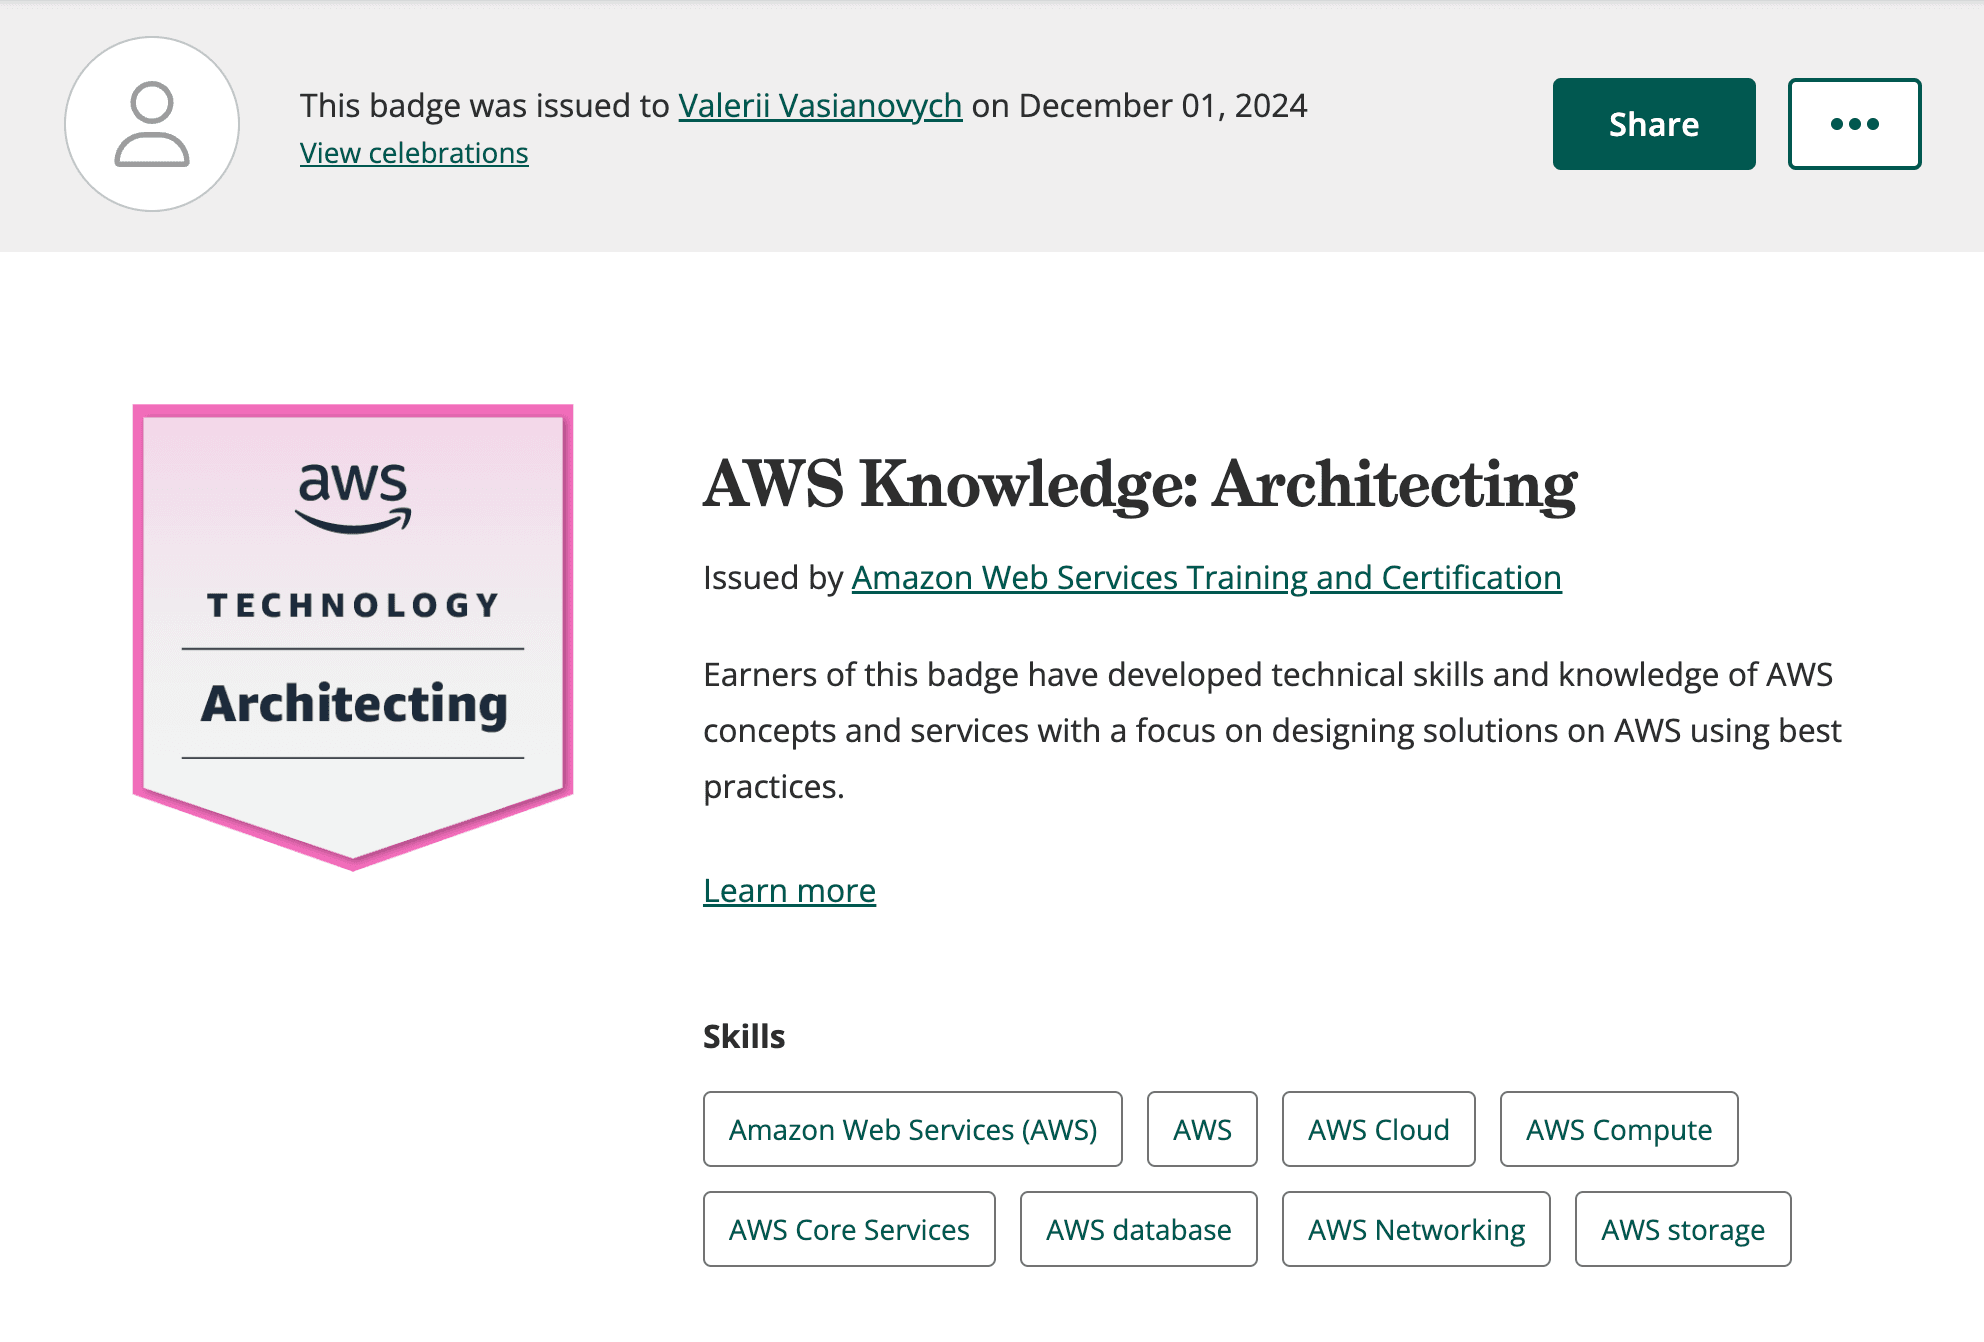Image resolution: width=1984 pixels, height=1342 pixels.
Task: Click the Skills section heading
Action: pyautogui.click(x=744, y=1036)
